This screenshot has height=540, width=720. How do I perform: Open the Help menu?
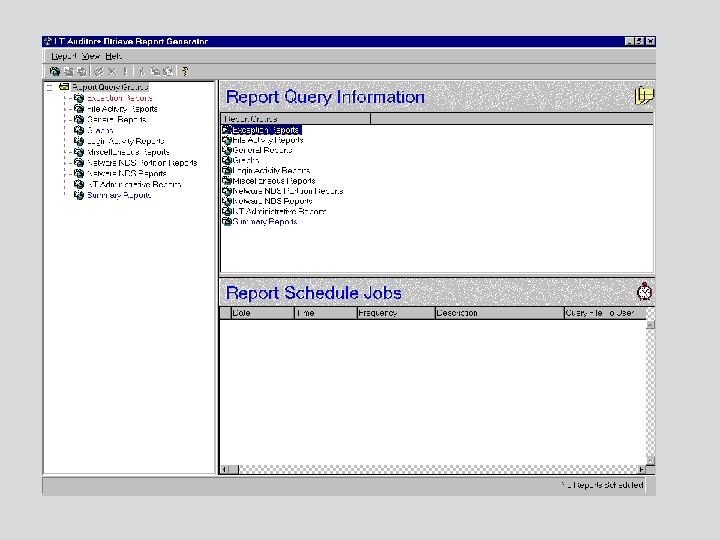click(x=113, y=56)
